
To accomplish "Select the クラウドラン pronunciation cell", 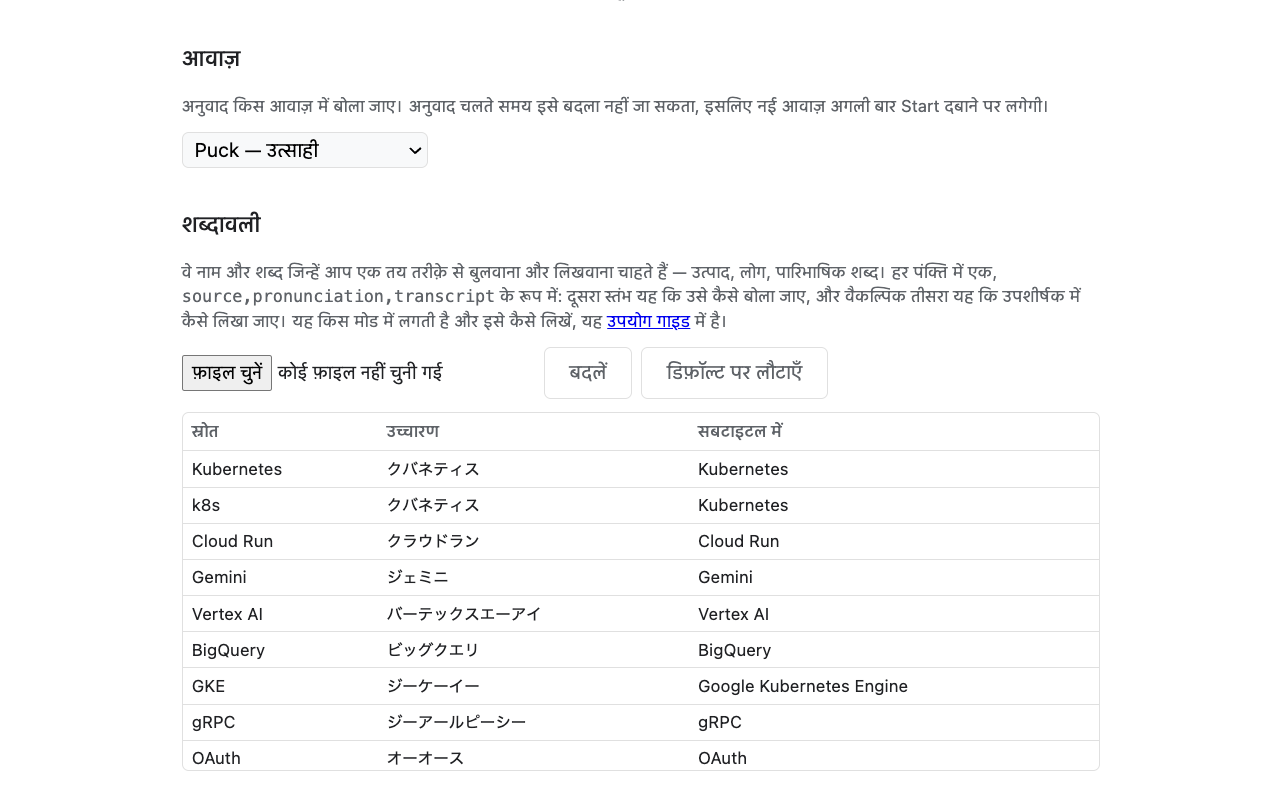I will point(533,541).
